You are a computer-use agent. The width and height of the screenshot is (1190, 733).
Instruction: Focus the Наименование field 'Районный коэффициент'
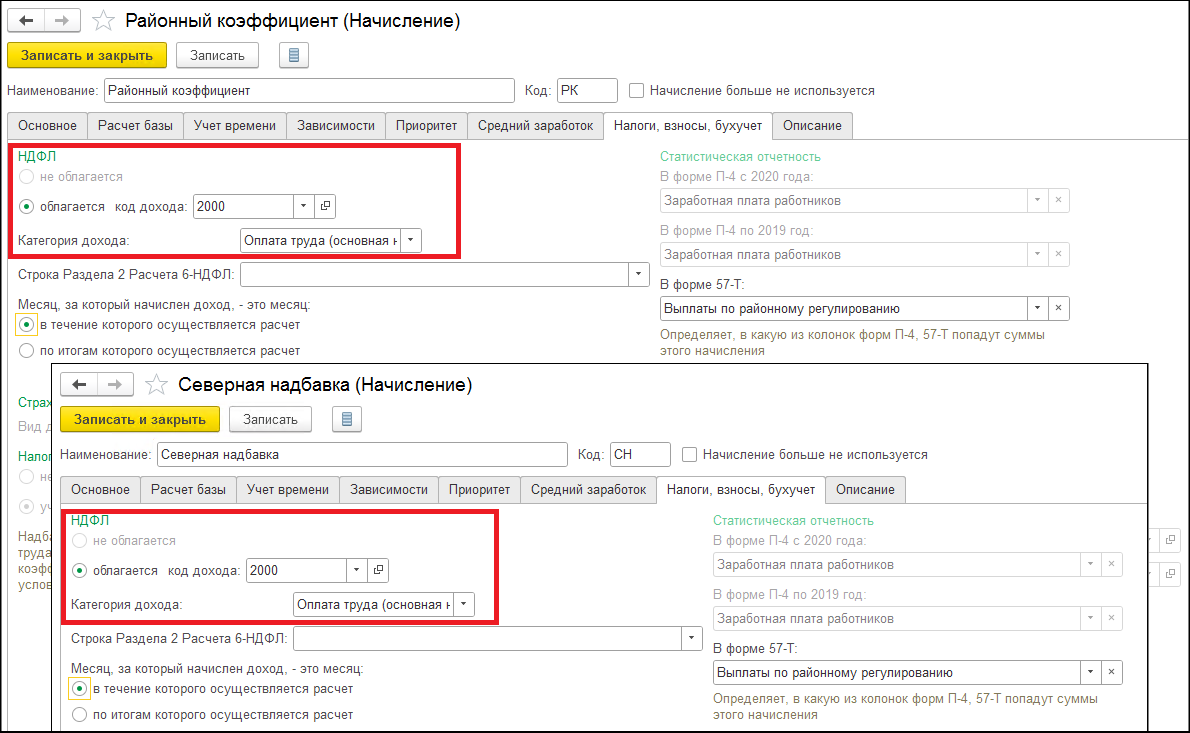tap(309, 91)
